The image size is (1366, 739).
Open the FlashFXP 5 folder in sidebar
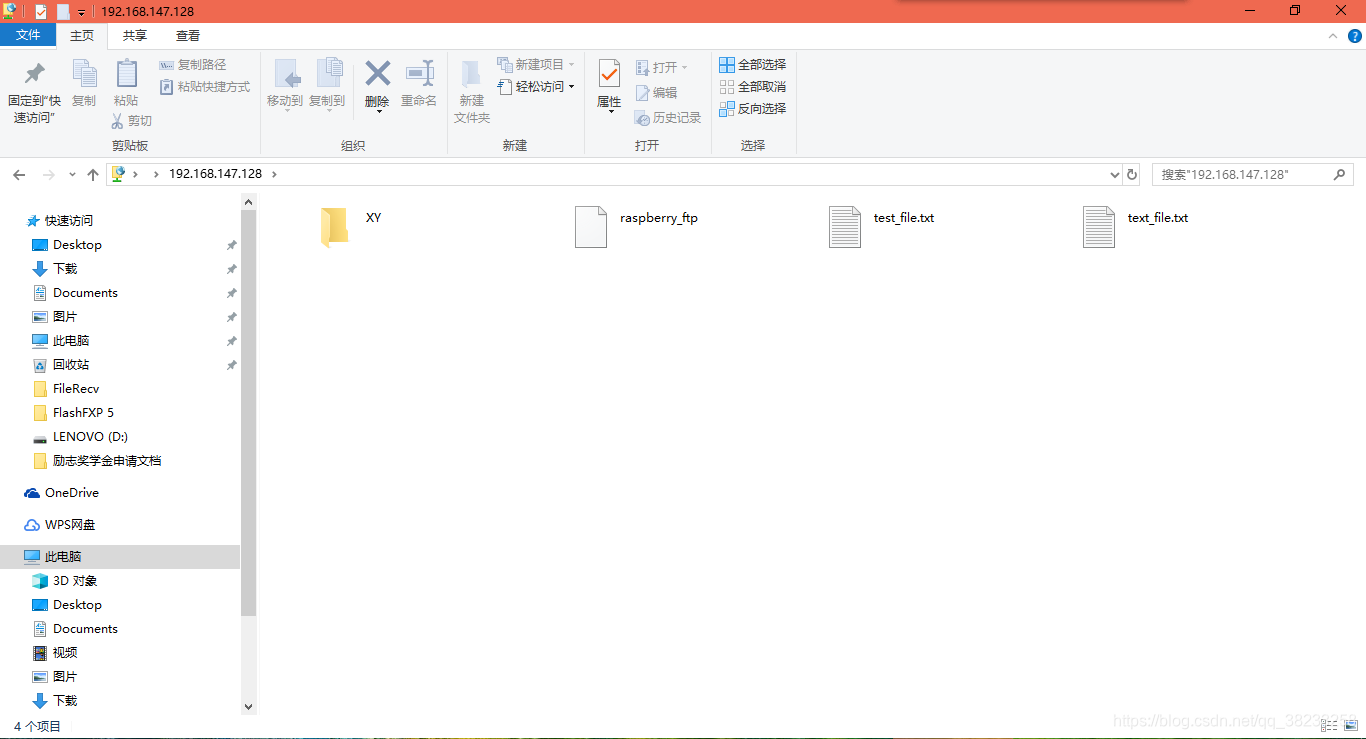point(83,413)
